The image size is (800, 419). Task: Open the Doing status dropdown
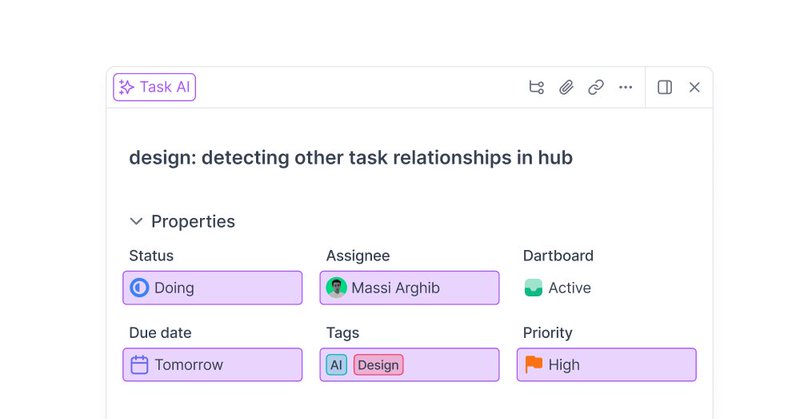coord(212,288)
